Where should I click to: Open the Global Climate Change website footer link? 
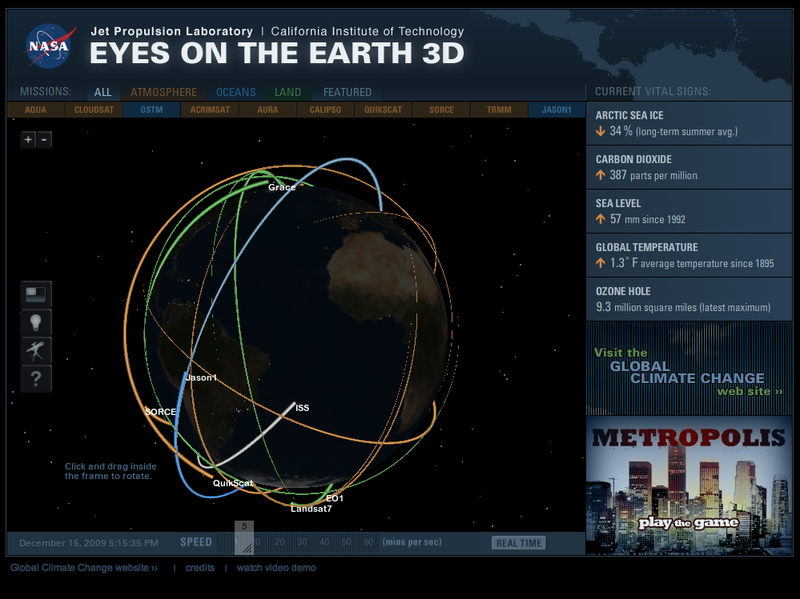click(84, 568)
